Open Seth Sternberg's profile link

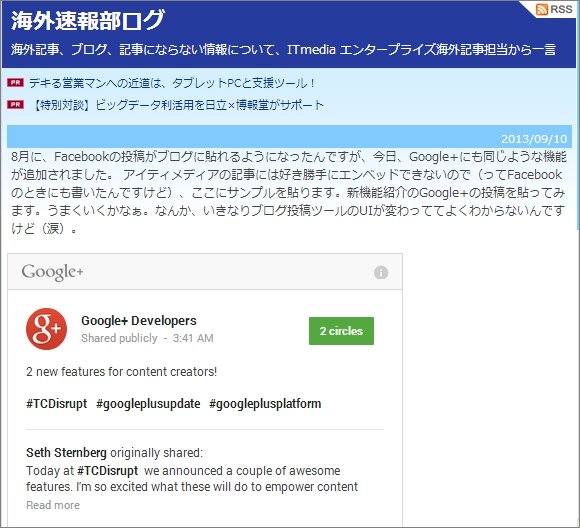click(x=66, y=453)
